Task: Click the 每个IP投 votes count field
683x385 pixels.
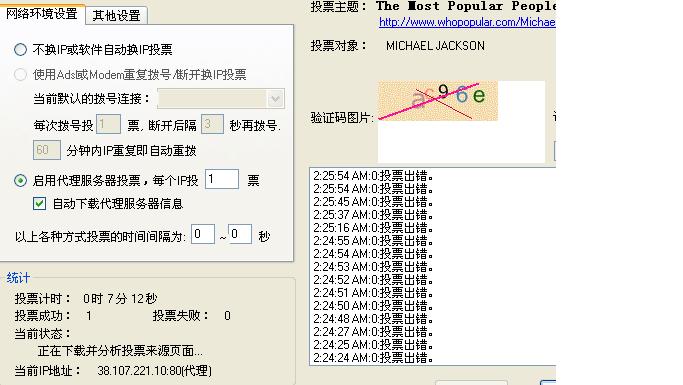Action: (x=222, y=179)
